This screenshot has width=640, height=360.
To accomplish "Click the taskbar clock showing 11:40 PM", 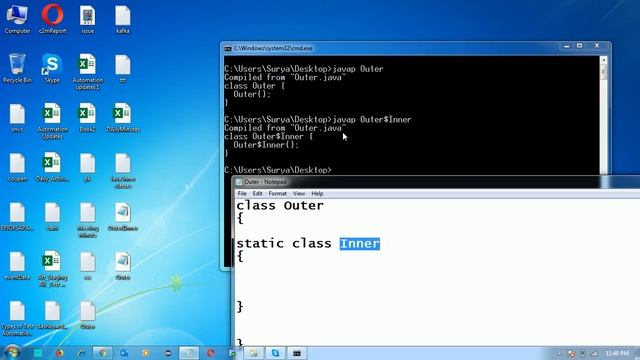I will coord(617,353).
